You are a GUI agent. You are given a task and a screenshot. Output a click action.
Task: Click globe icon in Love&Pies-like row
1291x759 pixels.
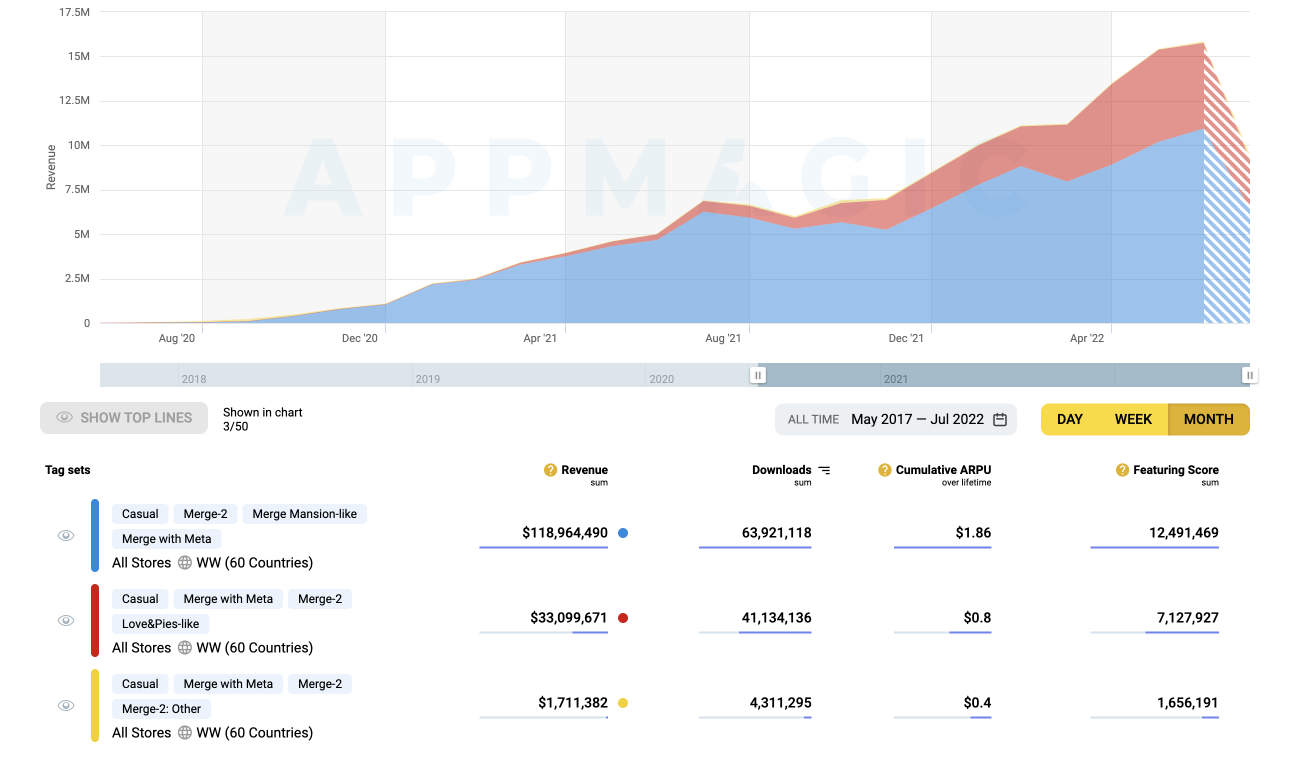click(x=185, y=648)
